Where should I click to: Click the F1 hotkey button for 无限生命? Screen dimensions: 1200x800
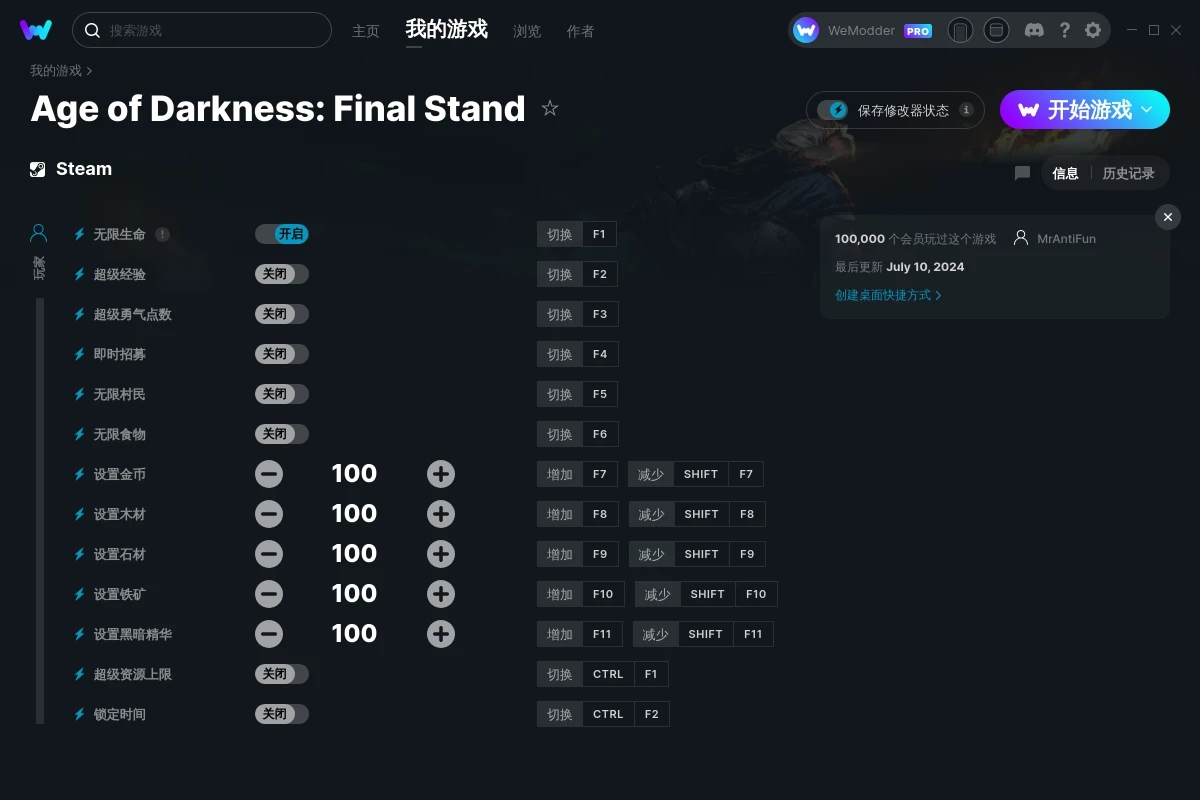coord(599,234)
